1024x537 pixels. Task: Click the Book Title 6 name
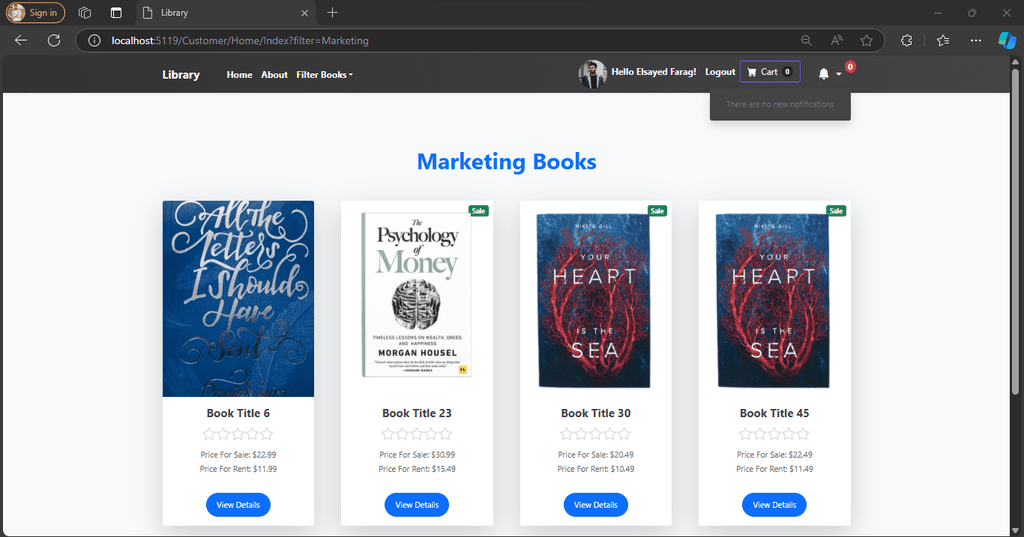(x=238, y=413)
